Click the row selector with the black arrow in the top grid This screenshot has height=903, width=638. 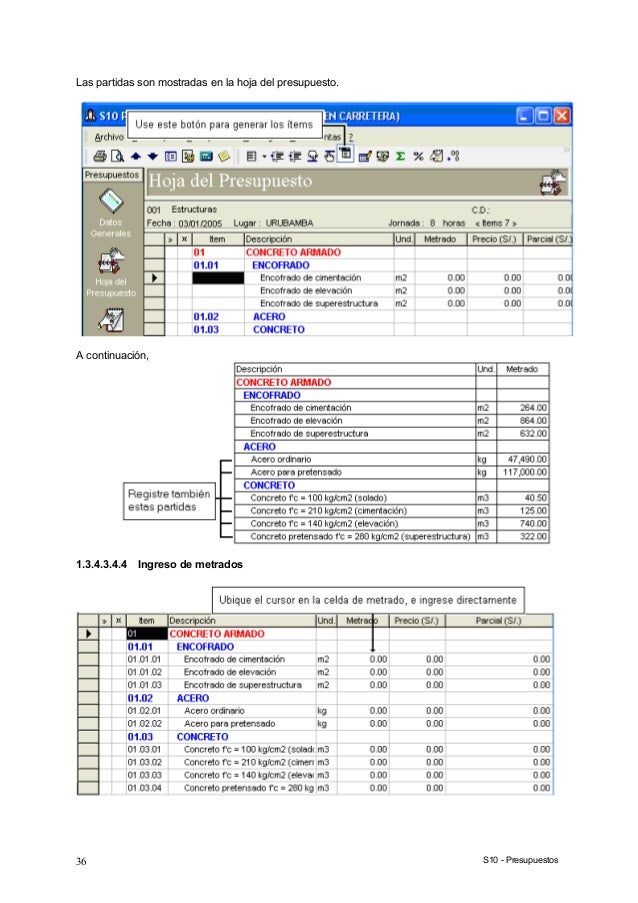tap(154, 278)
